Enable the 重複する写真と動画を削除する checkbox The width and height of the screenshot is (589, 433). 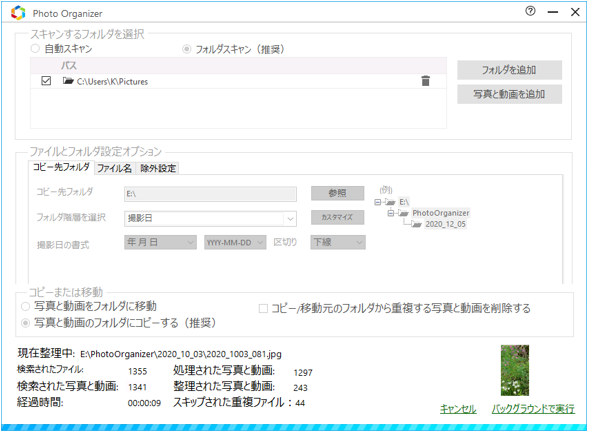[x=263, y=309]
